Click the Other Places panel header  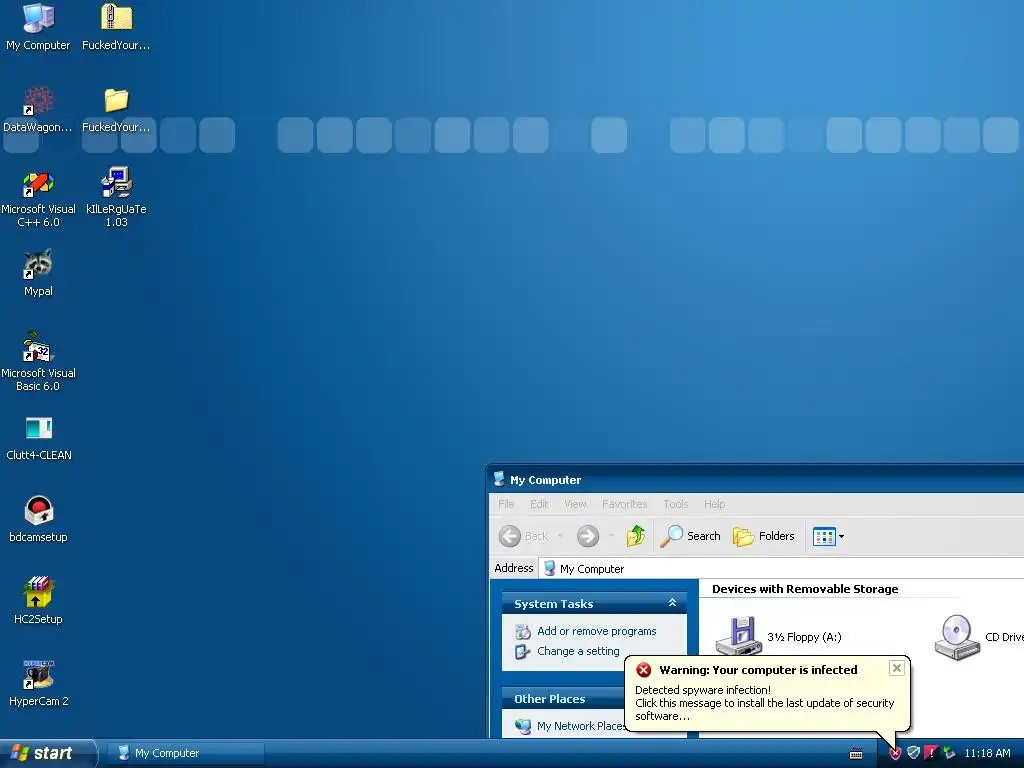[563, 699]
